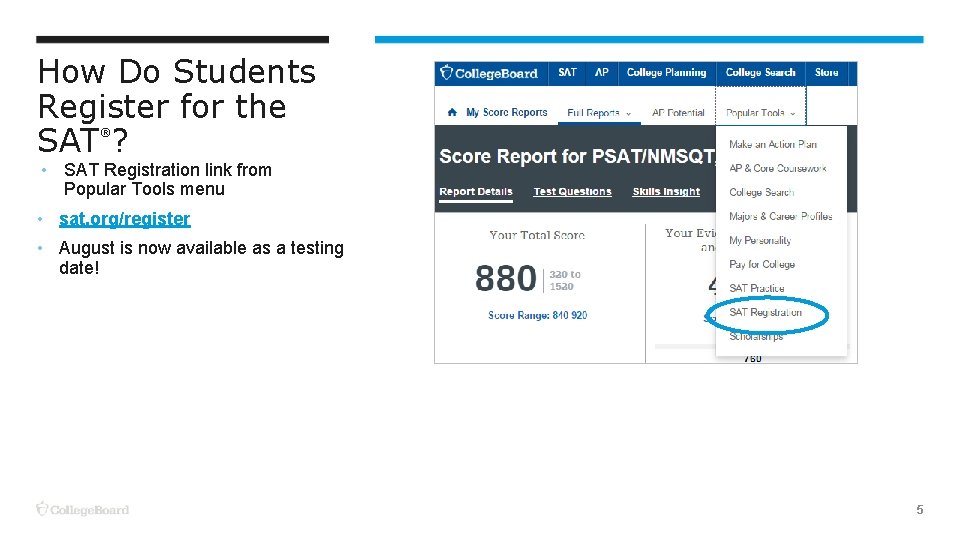The image size is (960, 540).
Task: Click the Score Range: 840-920 text
Action: (x=538, y=315)
